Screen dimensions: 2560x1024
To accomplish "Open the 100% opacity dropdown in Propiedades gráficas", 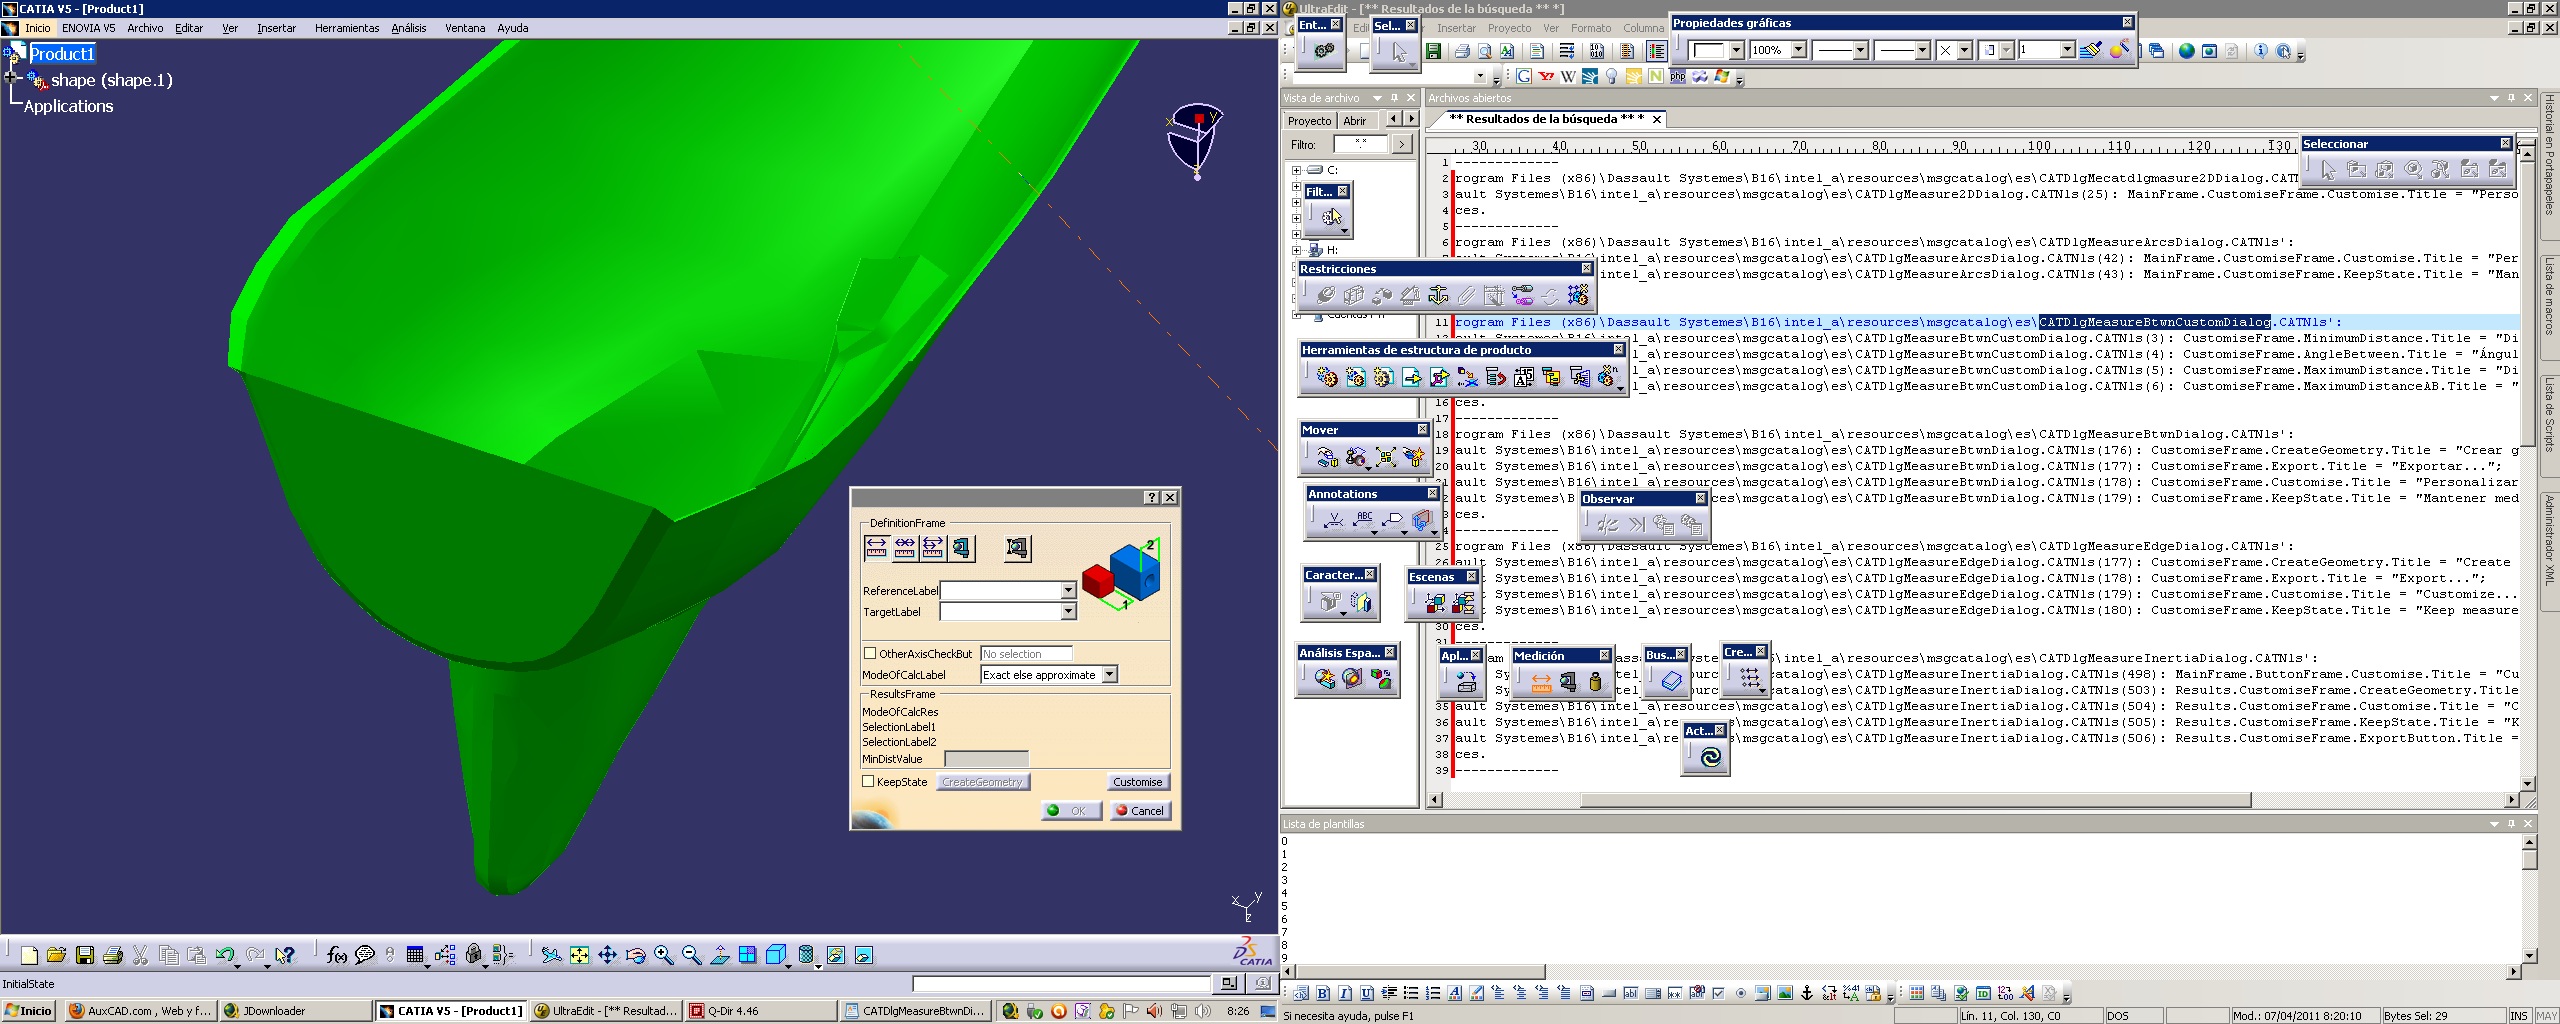I will click(1798, 50).
